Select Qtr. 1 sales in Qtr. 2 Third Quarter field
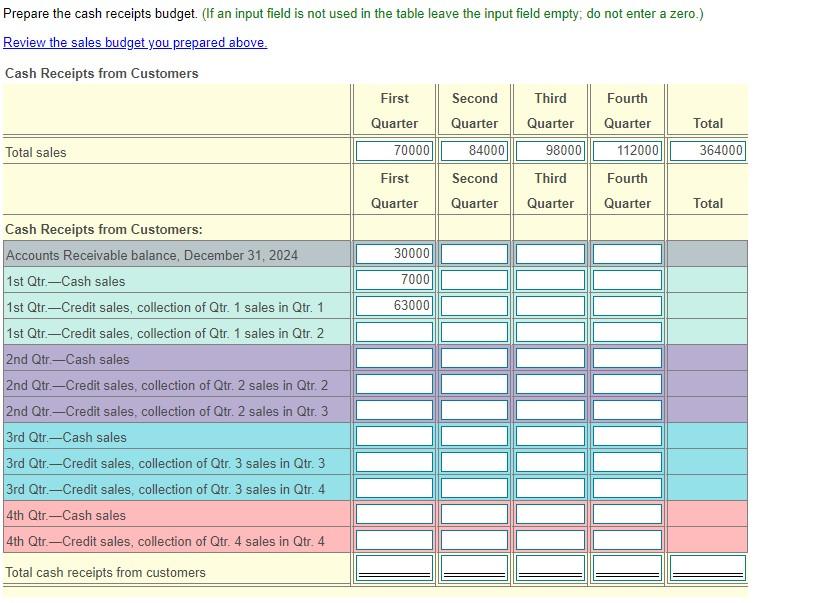 (x=550, y=332)
